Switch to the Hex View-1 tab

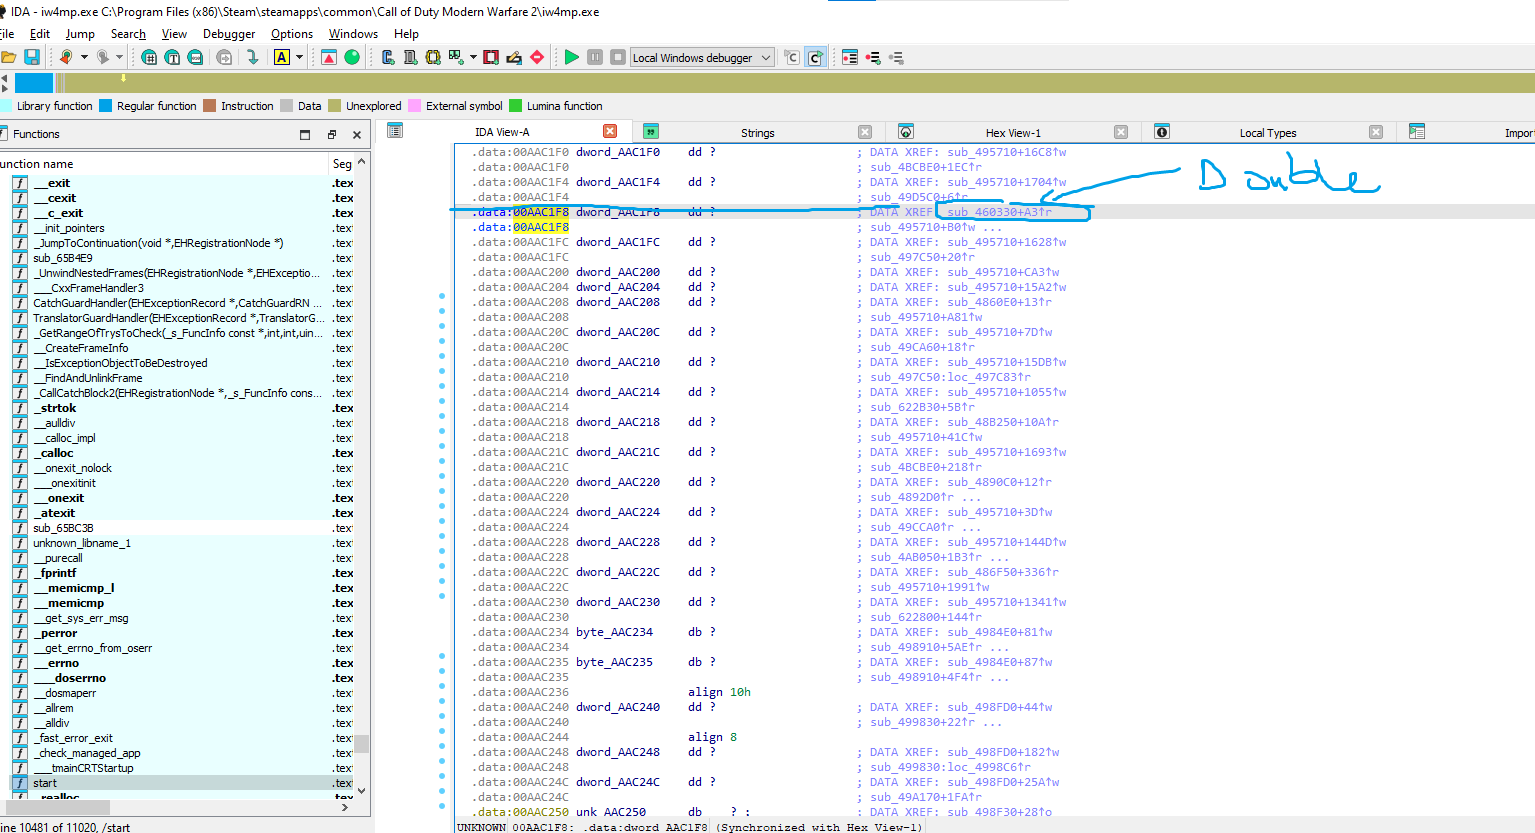(1013, 132)
